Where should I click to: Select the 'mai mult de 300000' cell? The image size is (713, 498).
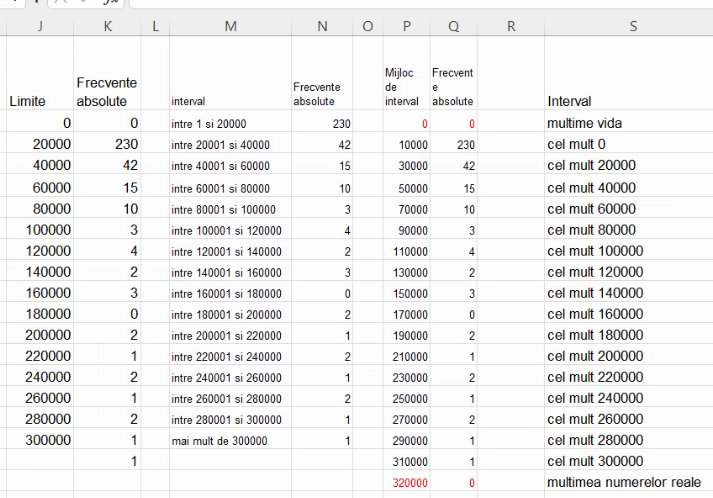pos(216,440)
